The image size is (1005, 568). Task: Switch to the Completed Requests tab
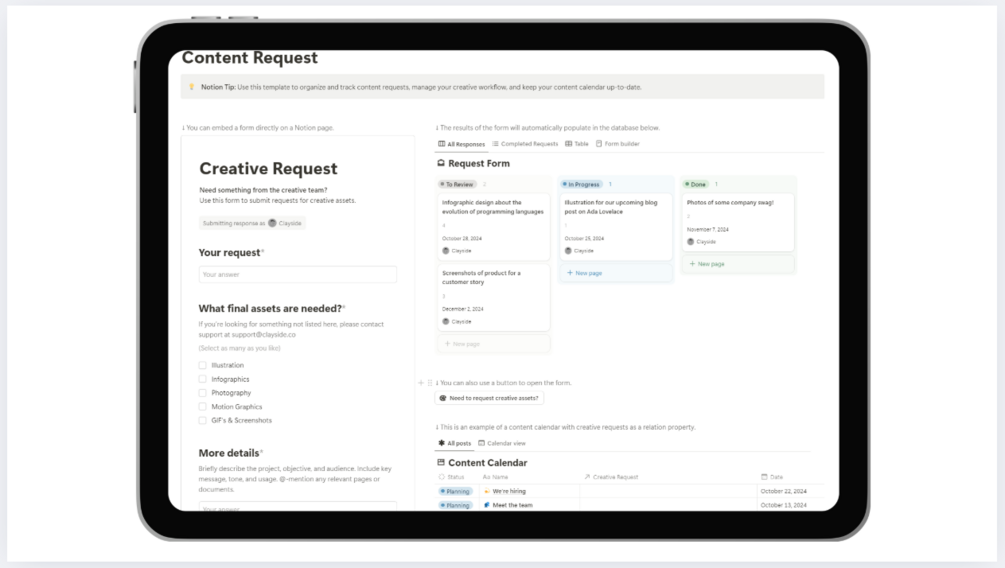[525, 144]
